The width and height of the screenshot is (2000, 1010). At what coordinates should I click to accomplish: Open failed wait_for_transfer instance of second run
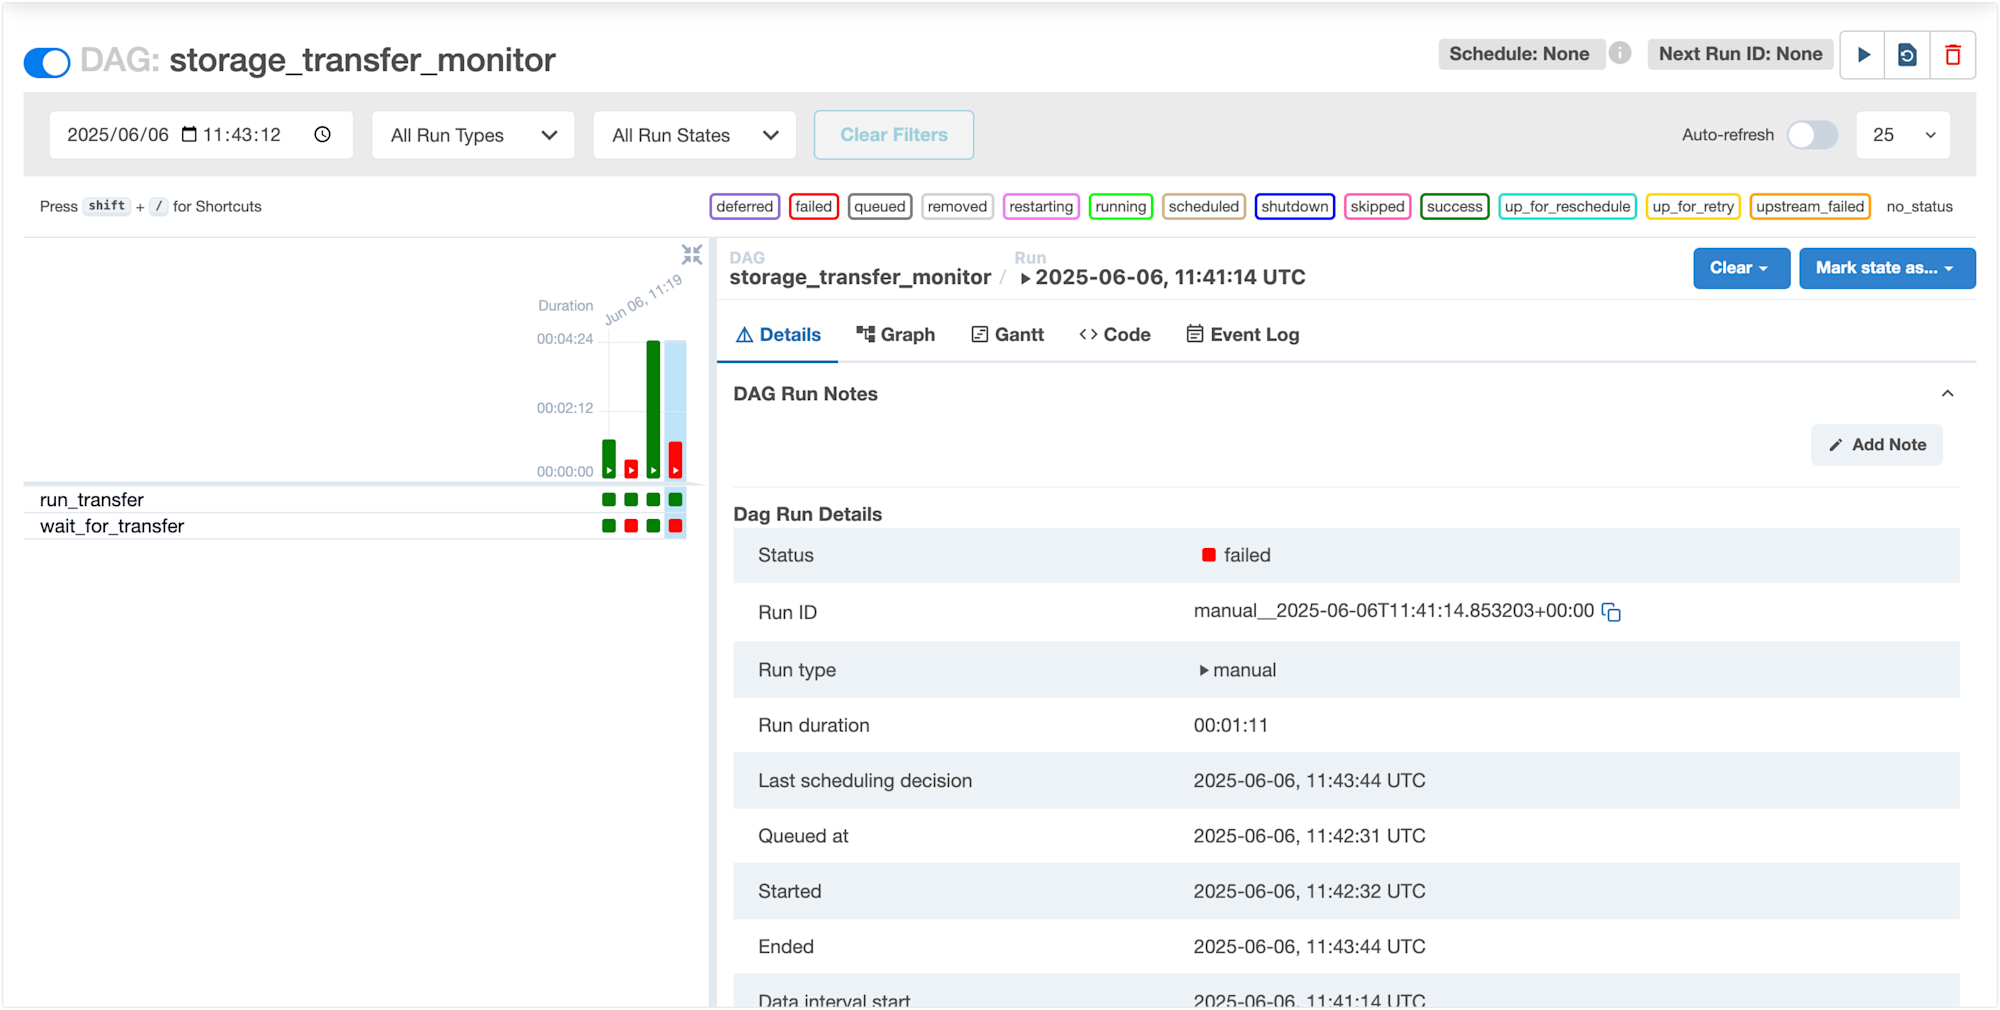pos(631,525)
